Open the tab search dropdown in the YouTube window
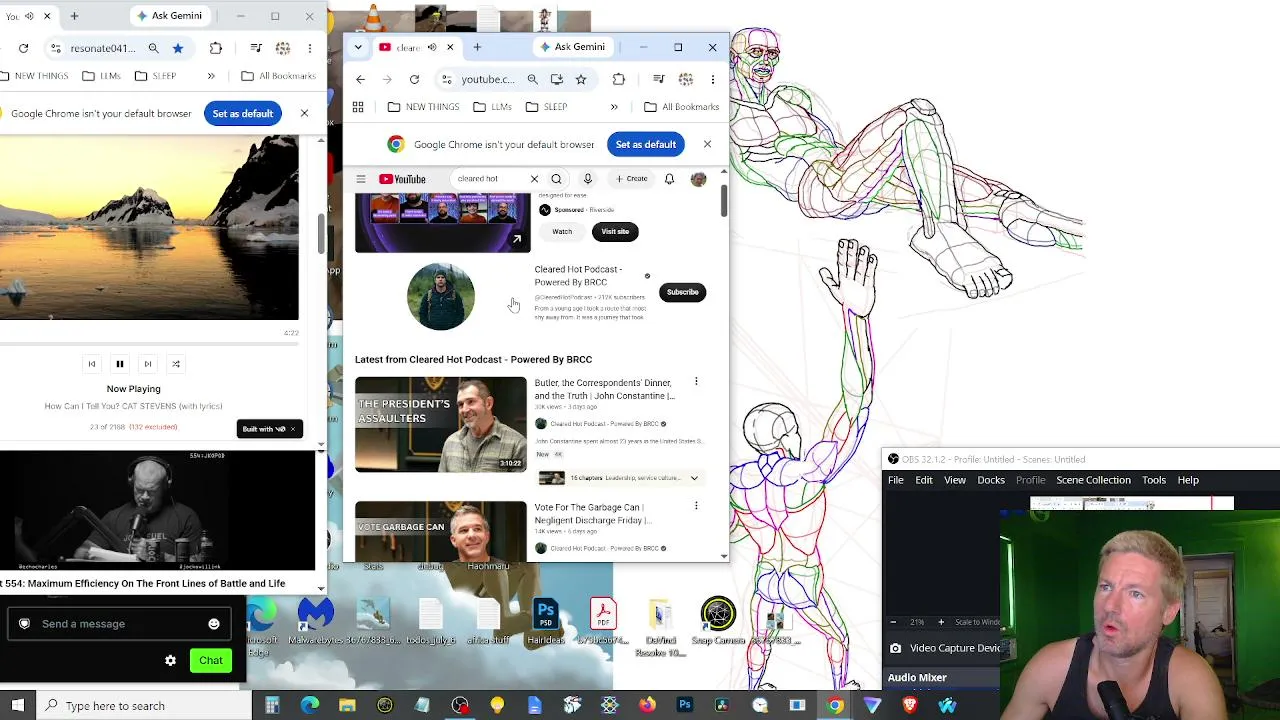 358,47
